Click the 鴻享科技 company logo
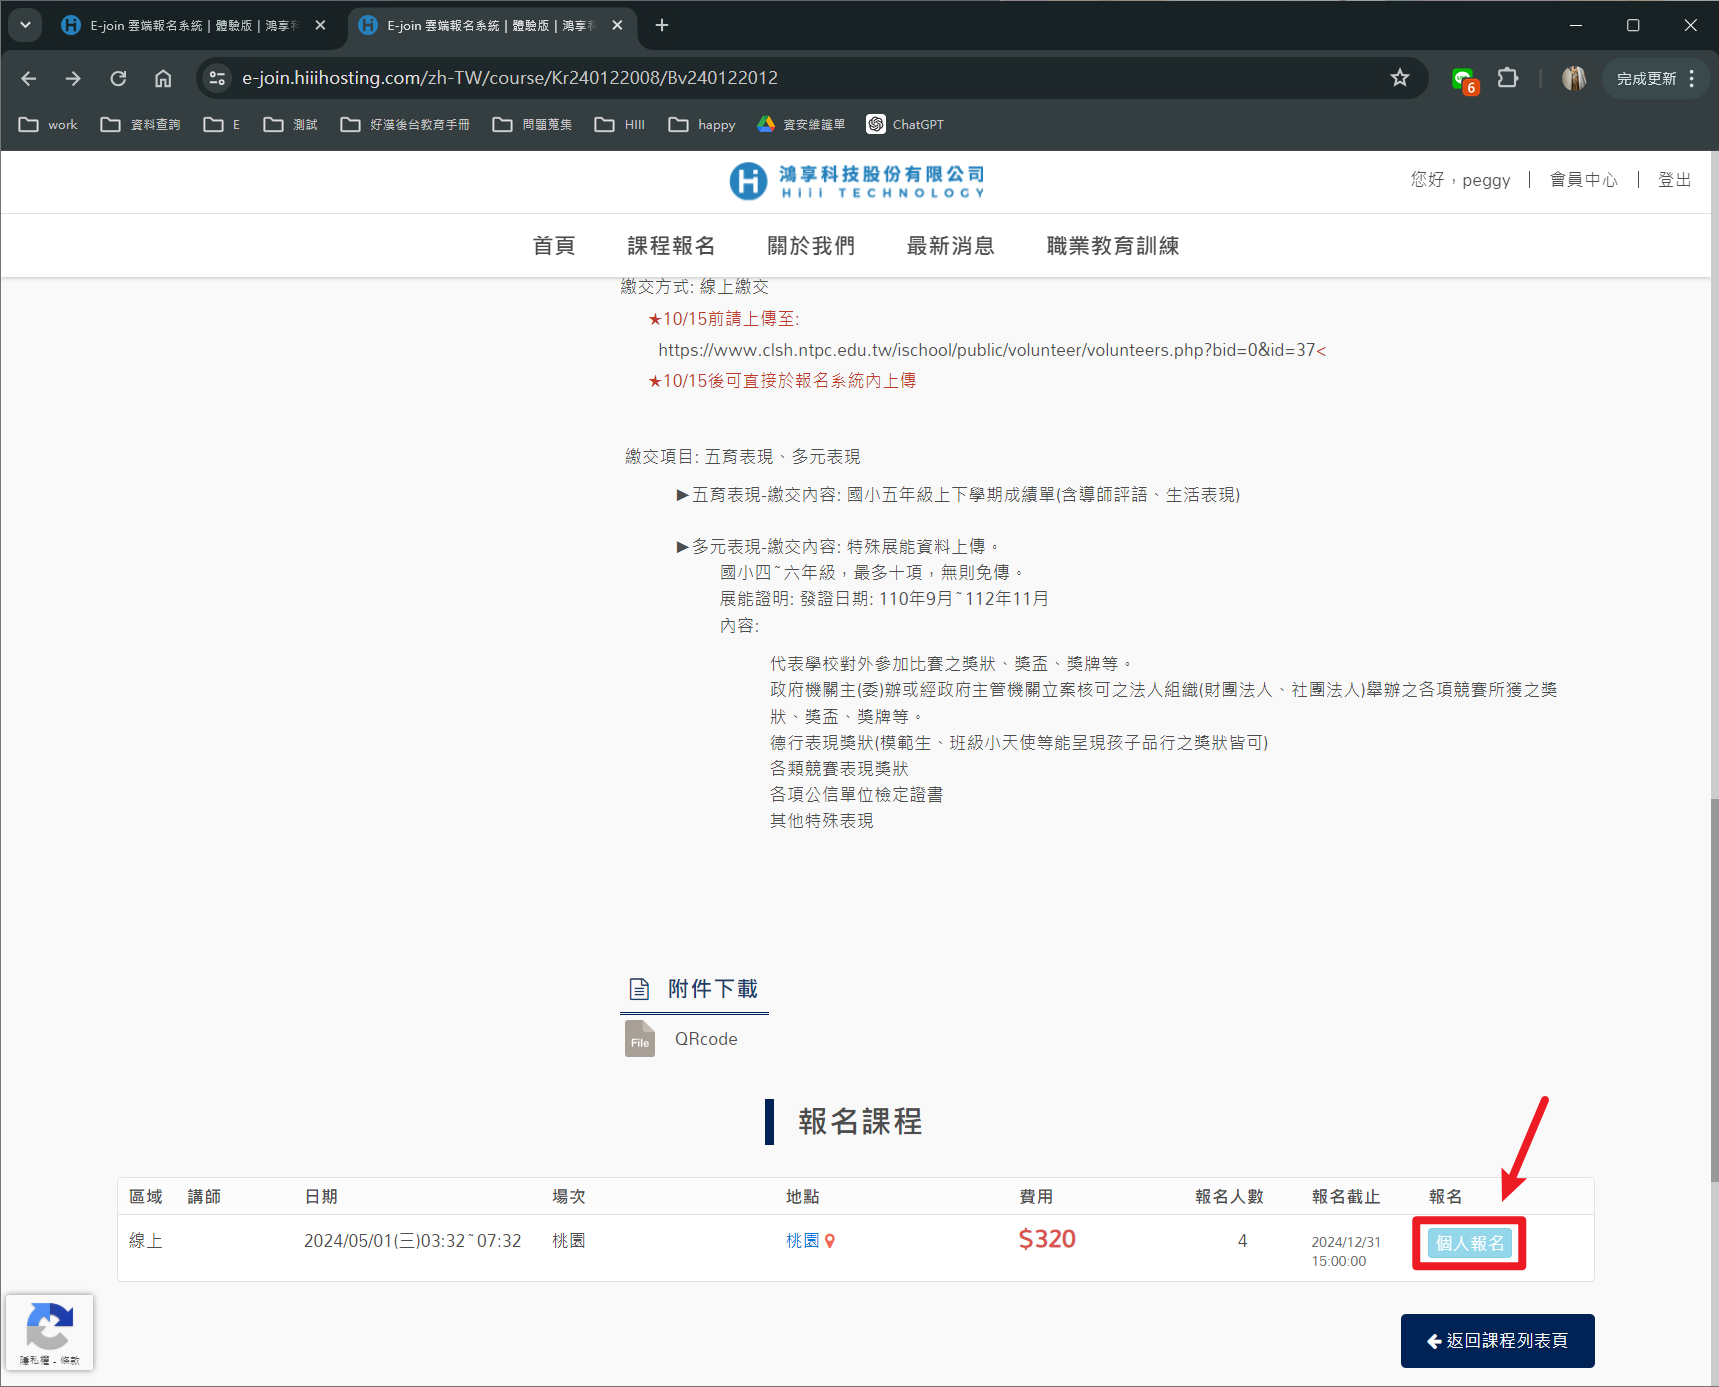 coord(857,182)
